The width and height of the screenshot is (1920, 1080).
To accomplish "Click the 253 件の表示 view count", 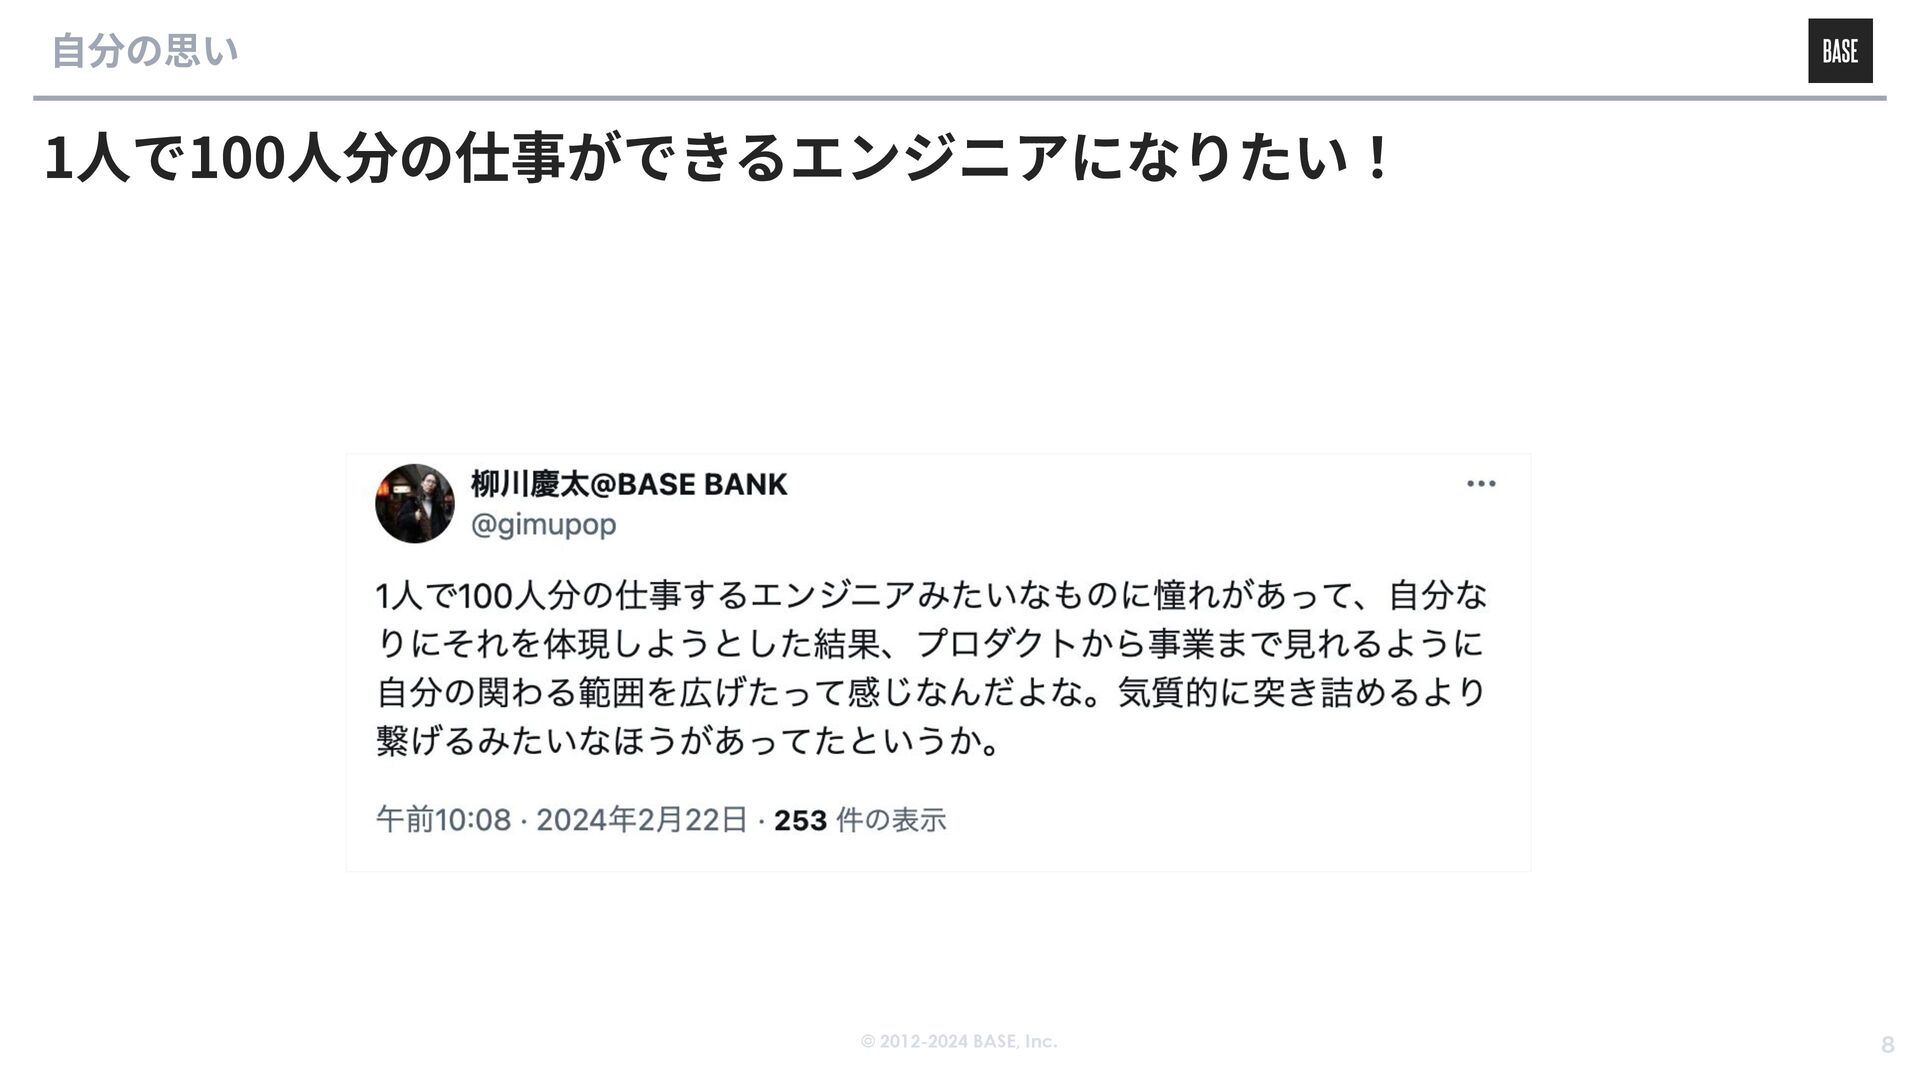I will point(860,820).
